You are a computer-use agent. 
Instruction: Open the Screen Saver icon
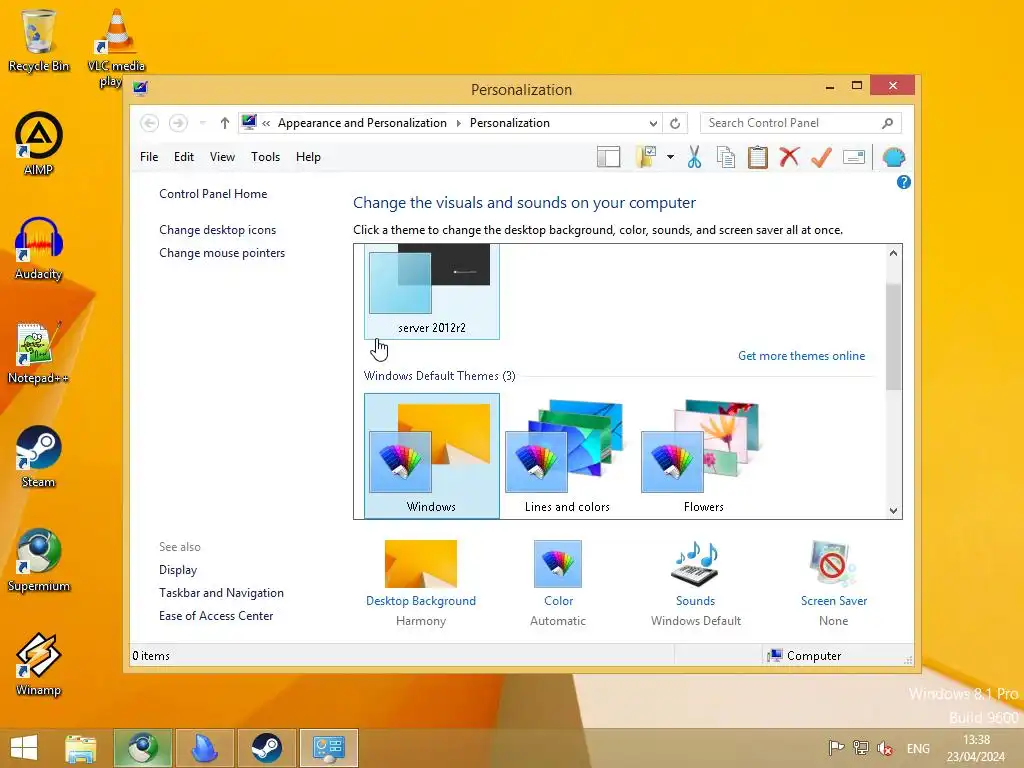pyautogui.click(x=833, y=564)
